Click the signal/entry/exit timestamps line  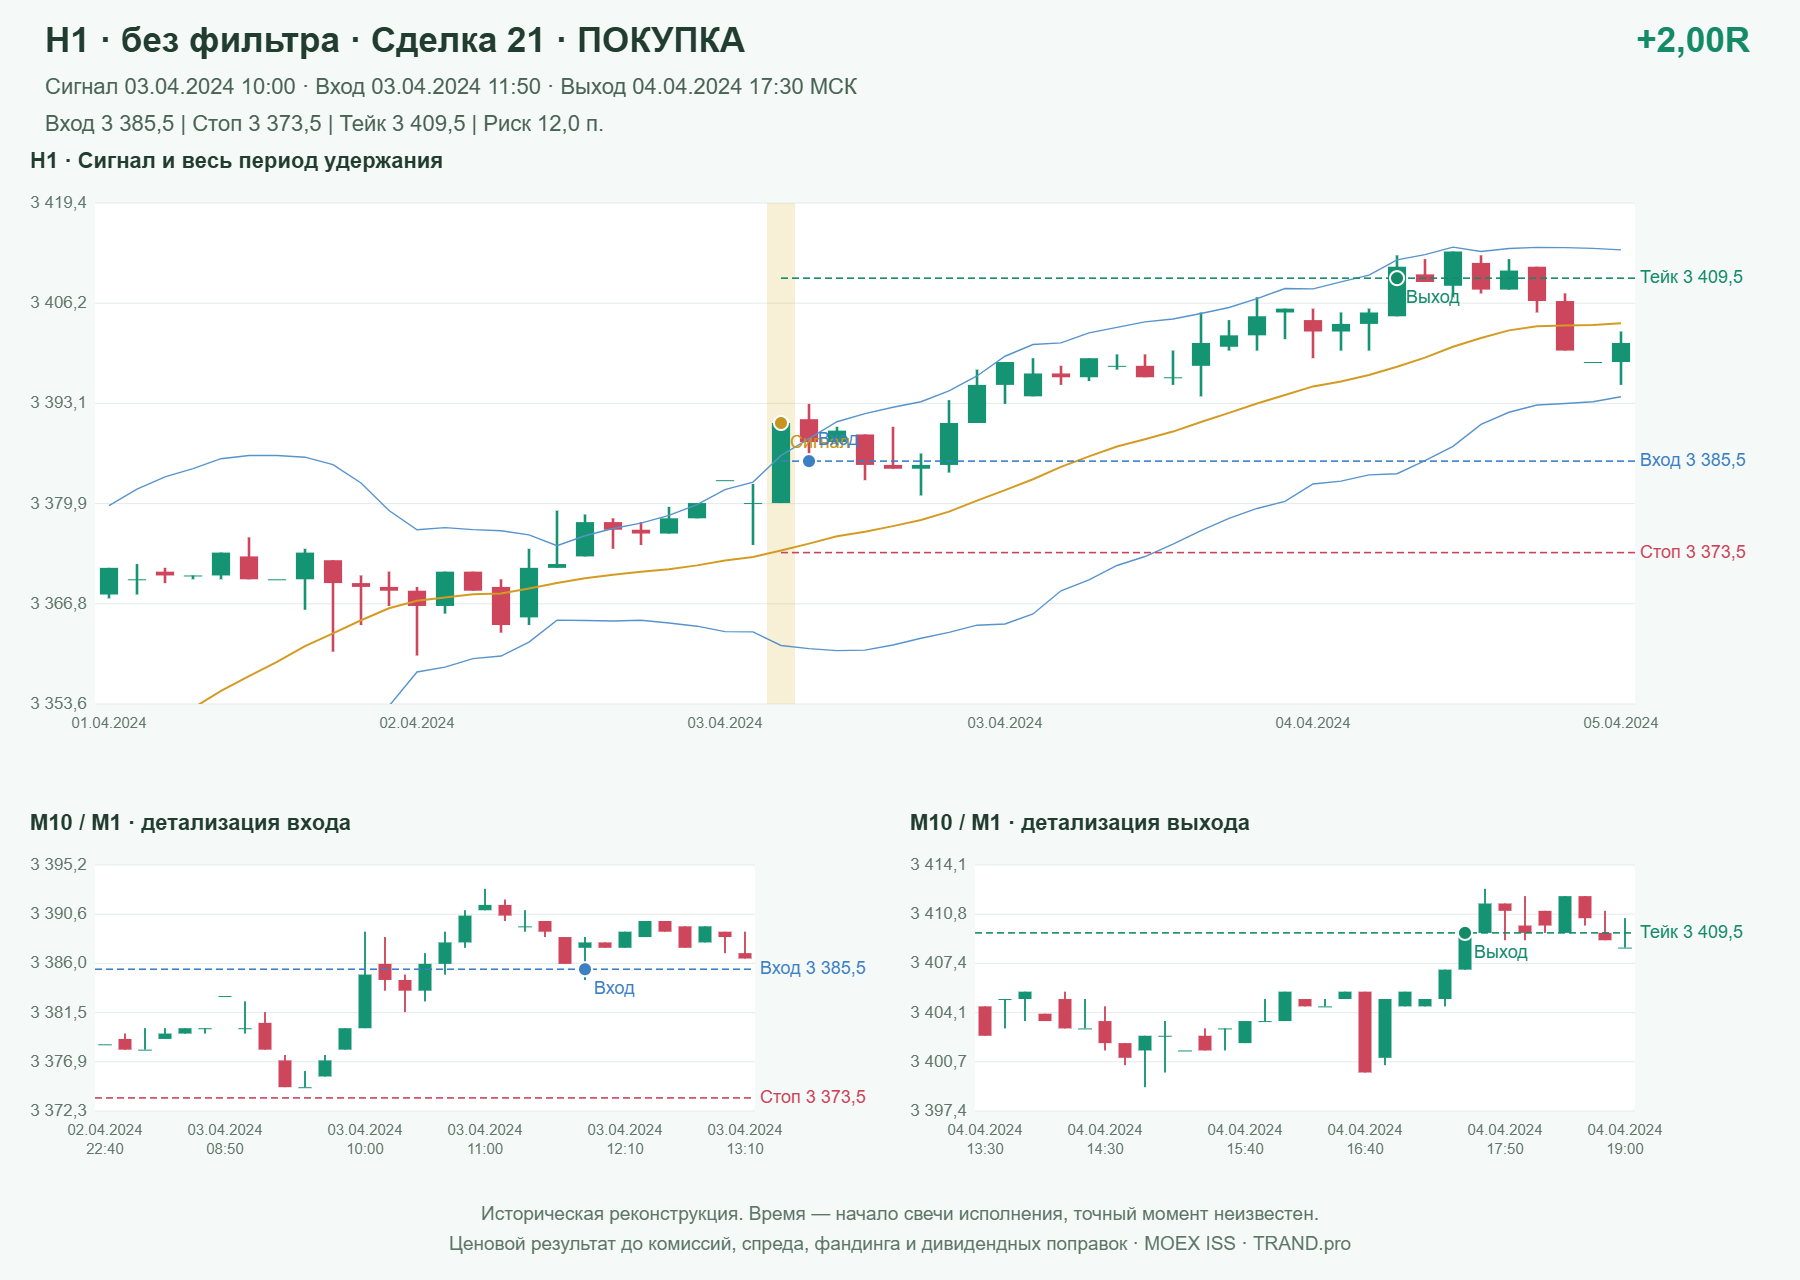451,87
